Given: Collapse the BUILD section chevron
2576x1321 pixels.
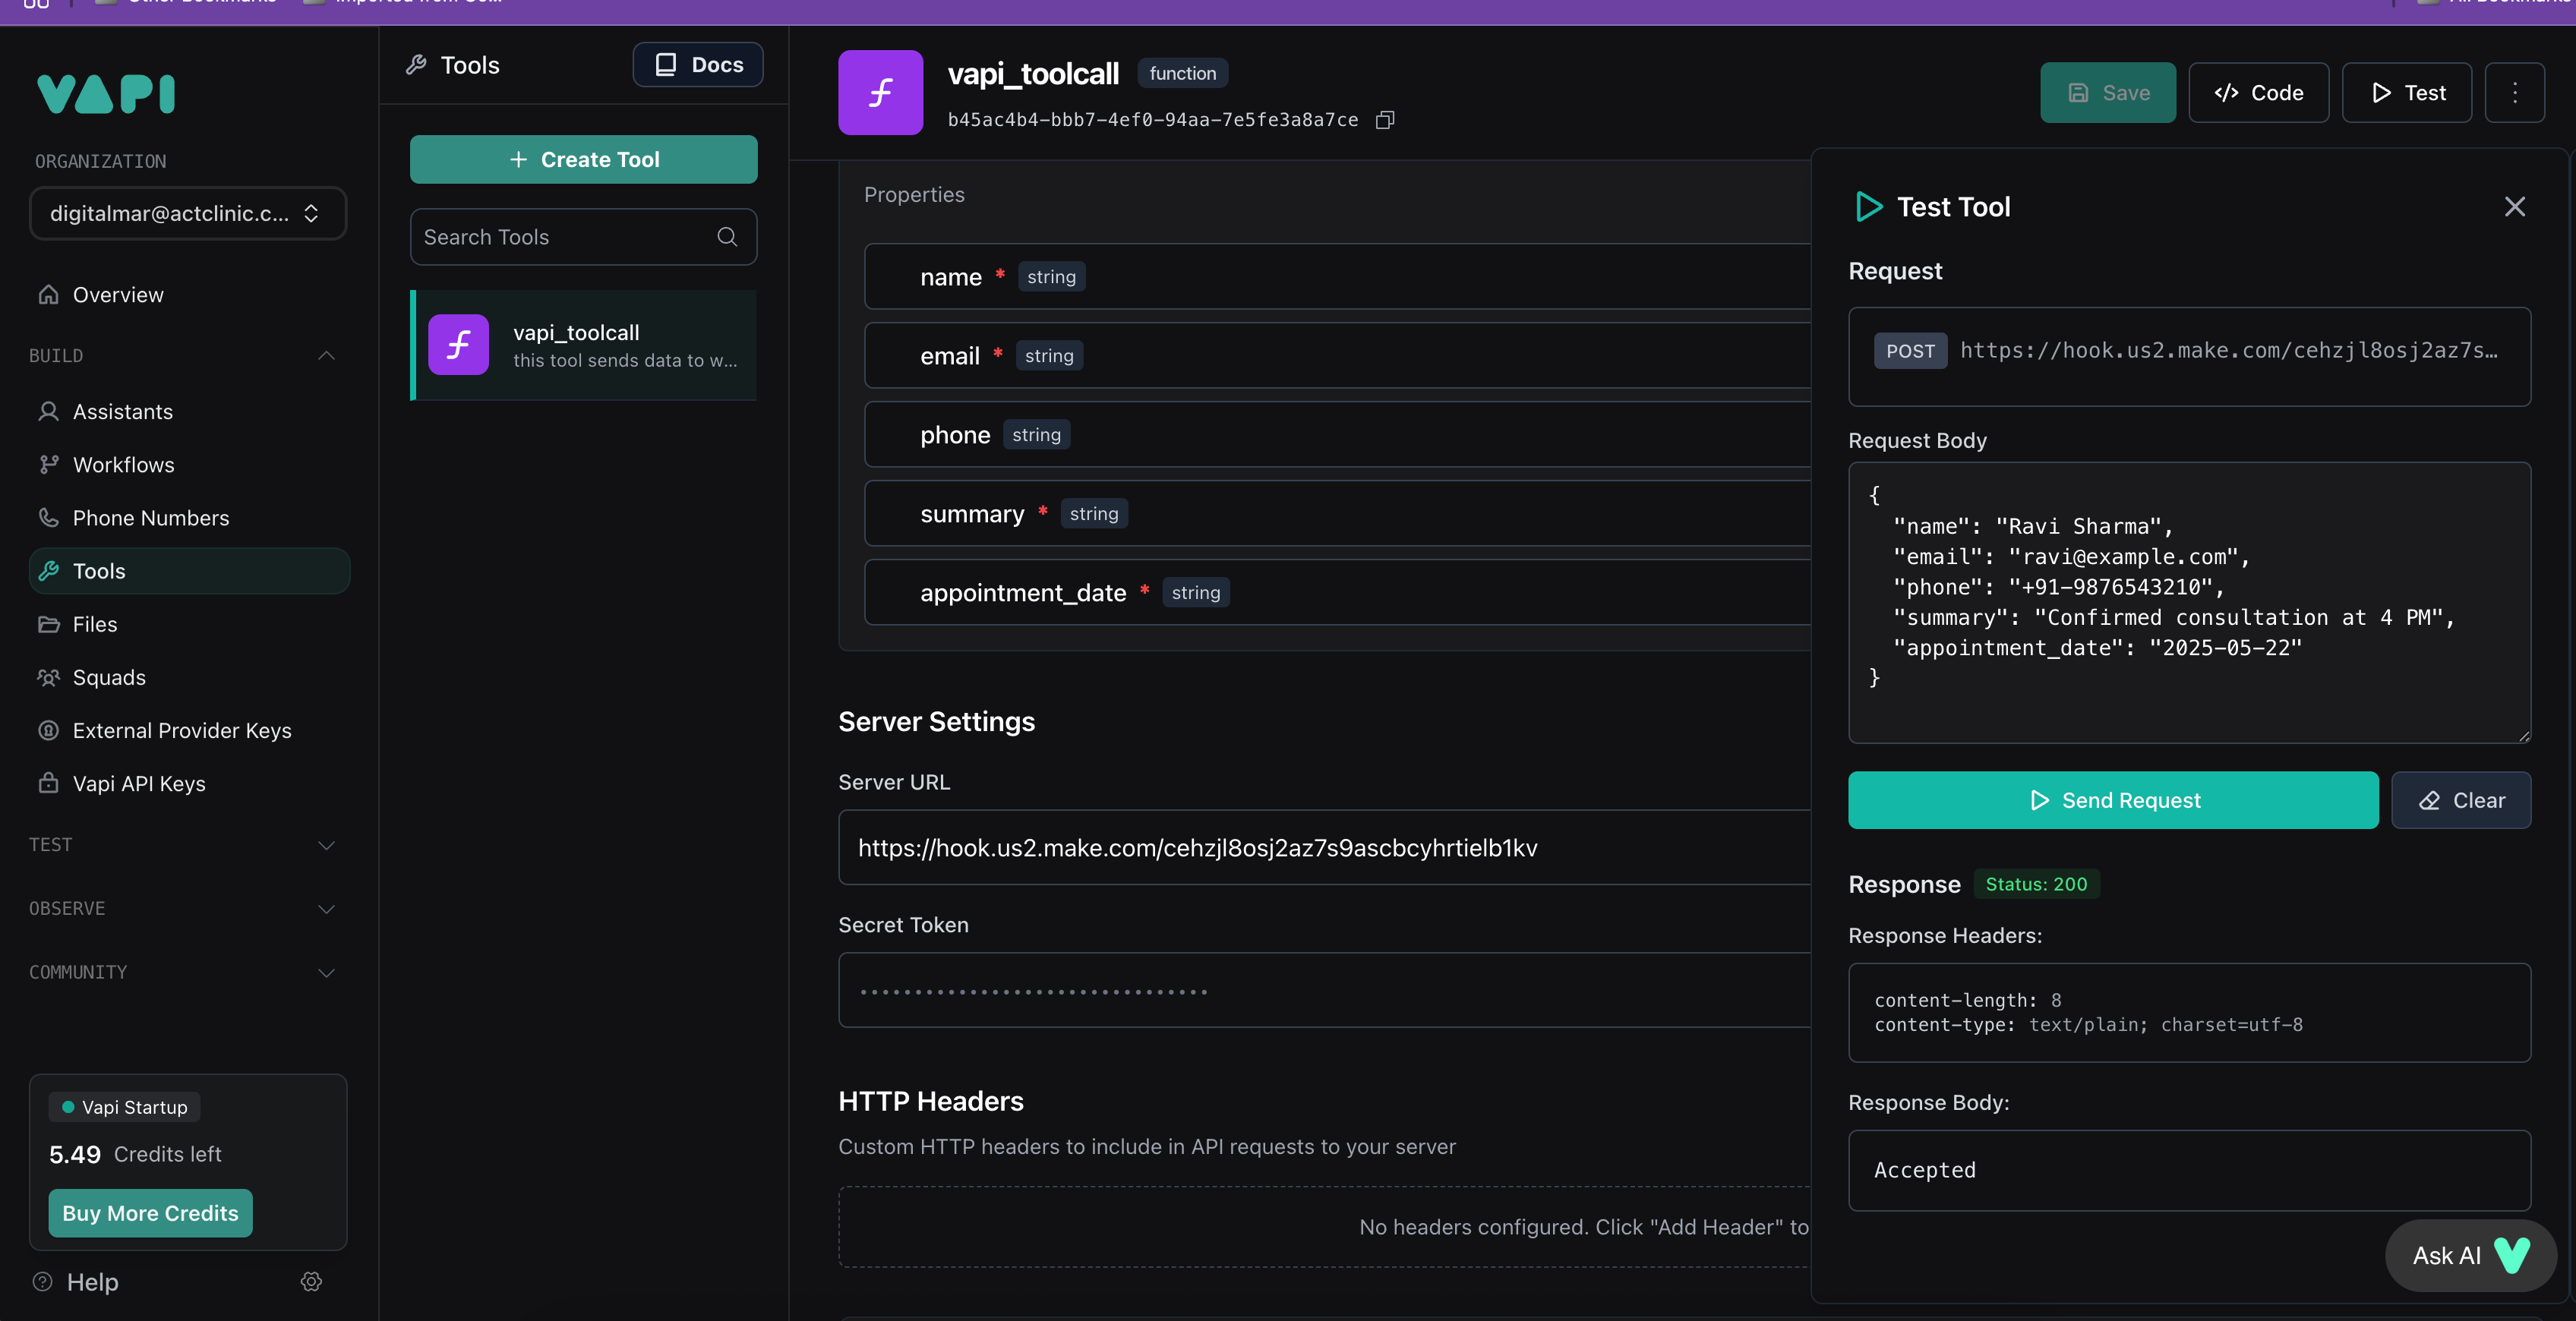Looking at the screenshot, I should 326,356.
